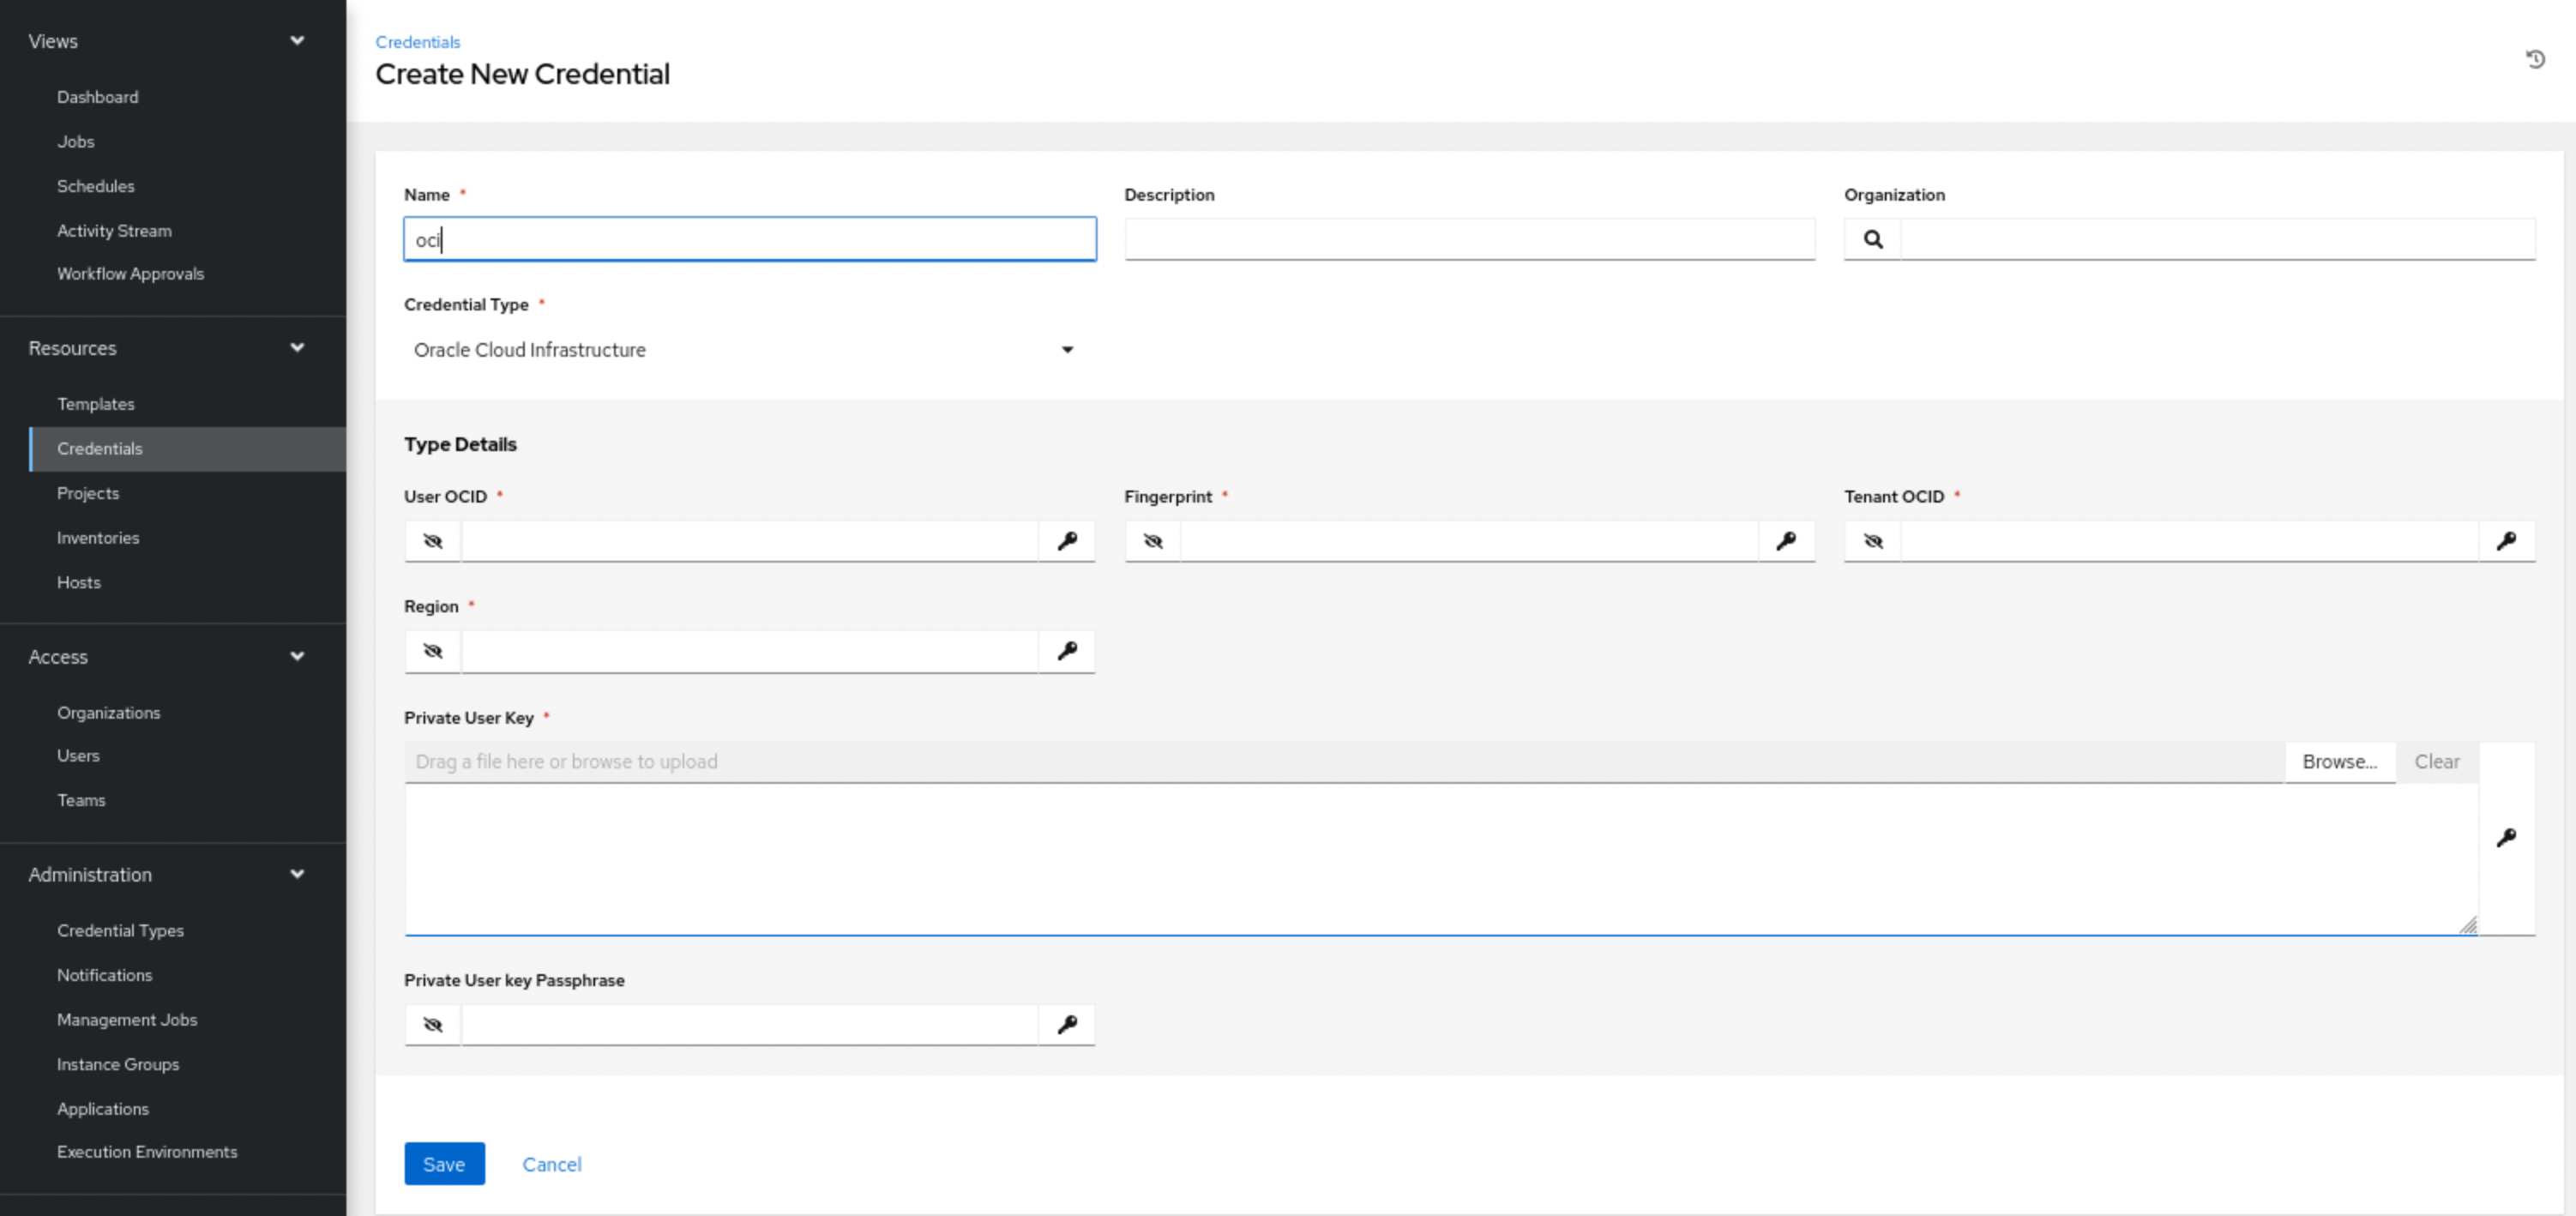Open Templates from Resources menu
Image resolution: width=2576 pixels, height=1216 pixels.
pos(93,402)
